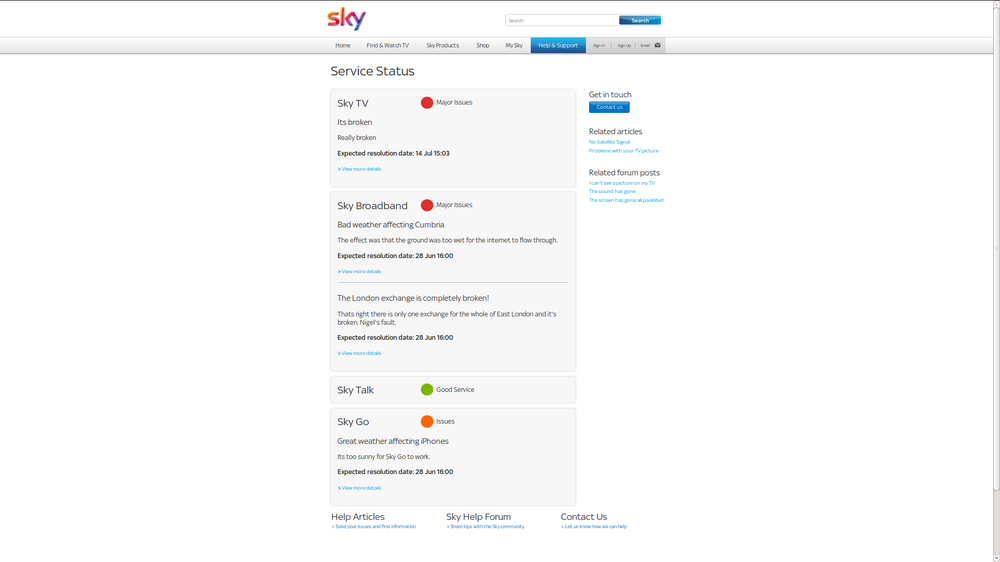The height and width of the screenshot is (562, 1000).
Task: Click The London exchange is completely broken
Action: click(413, 299)
